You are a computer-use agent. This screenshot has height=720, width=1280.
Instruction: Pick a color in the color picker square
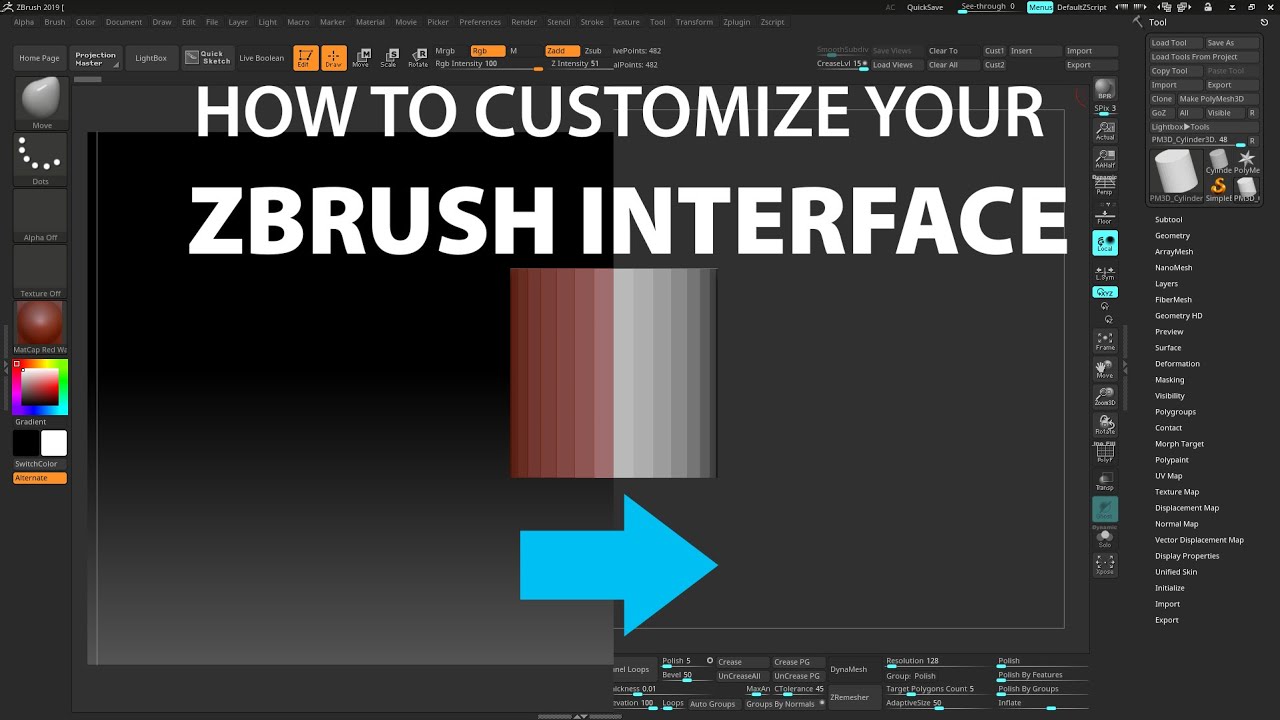pyautogui.click(x=40, y=387)
